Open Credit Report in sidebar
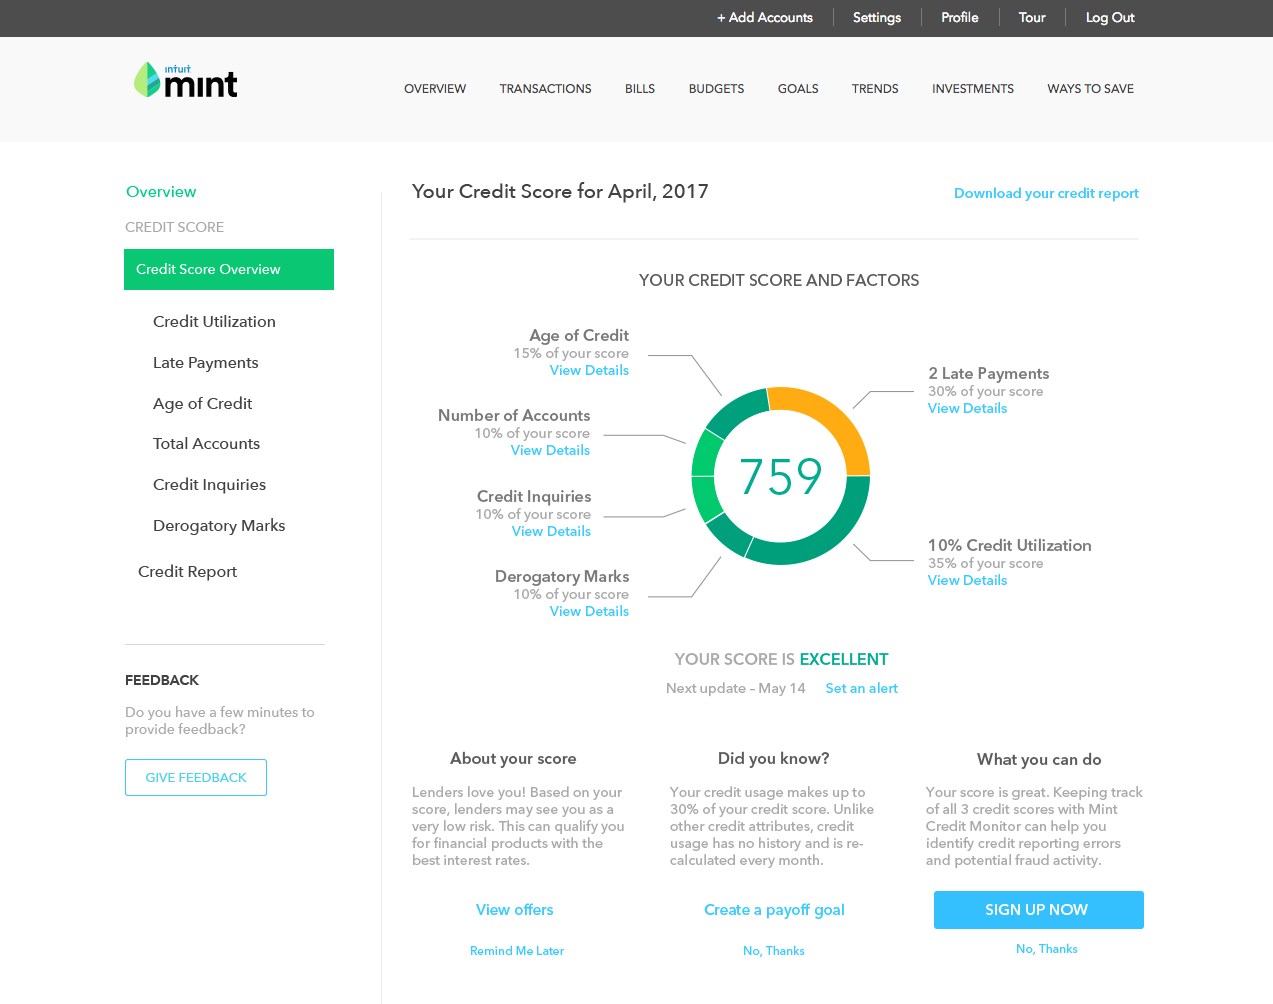 click(187, 572)
